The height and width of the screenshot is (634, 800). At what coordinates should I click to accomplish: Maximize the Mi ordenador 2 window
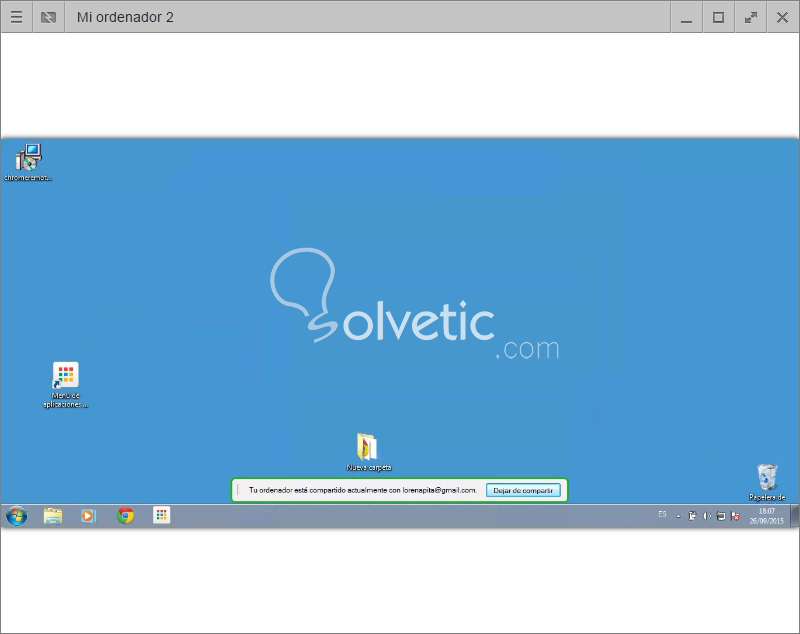coord(718,17)
